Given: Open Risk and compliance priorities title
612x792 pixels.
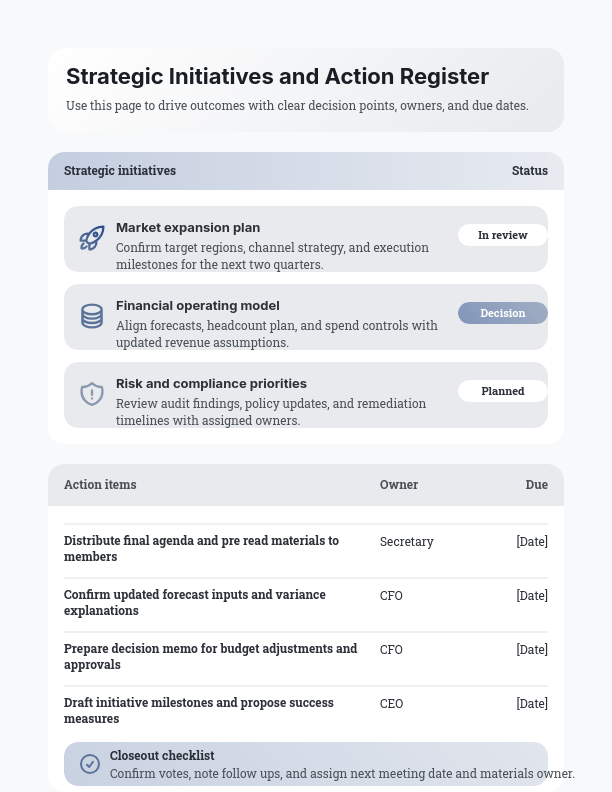Looking at the screenshot, I should click(211, 384).
